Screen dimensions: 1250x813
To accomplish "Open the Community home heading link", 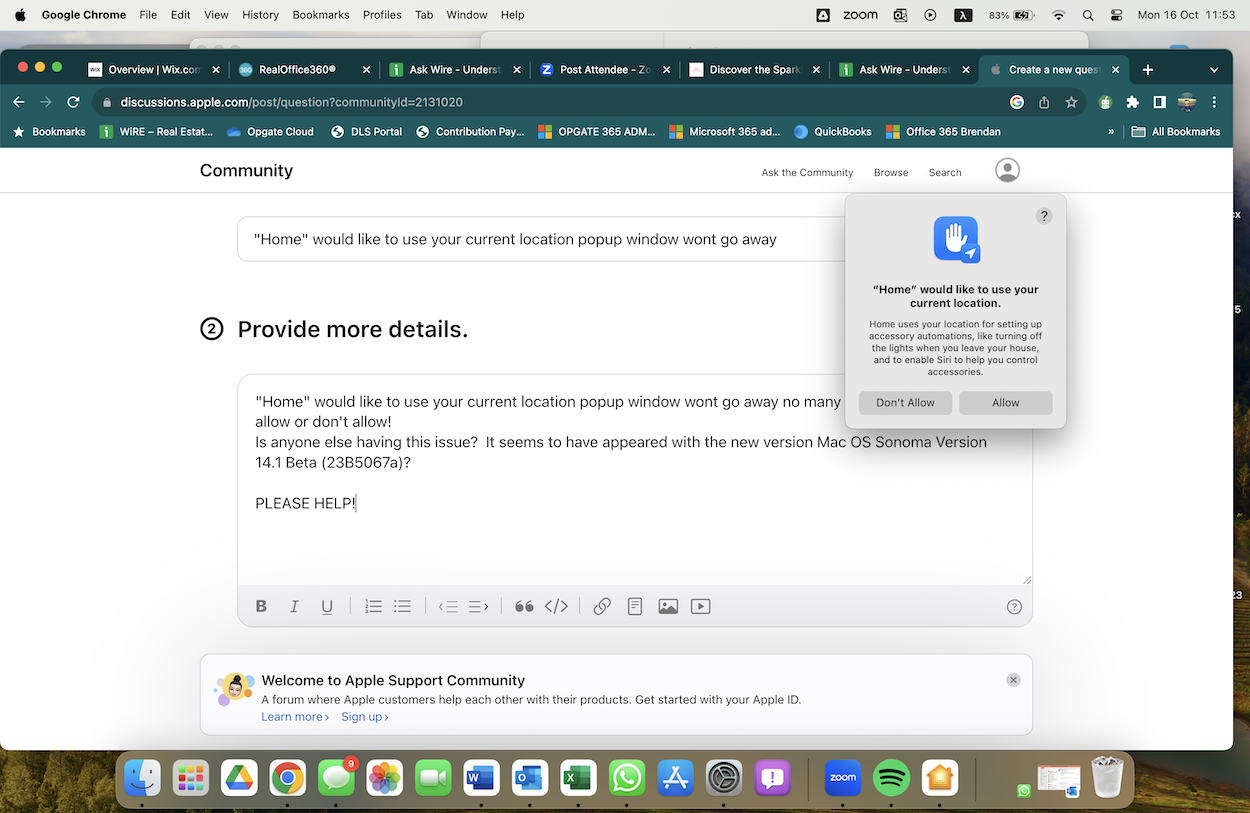I will point(246,170).
